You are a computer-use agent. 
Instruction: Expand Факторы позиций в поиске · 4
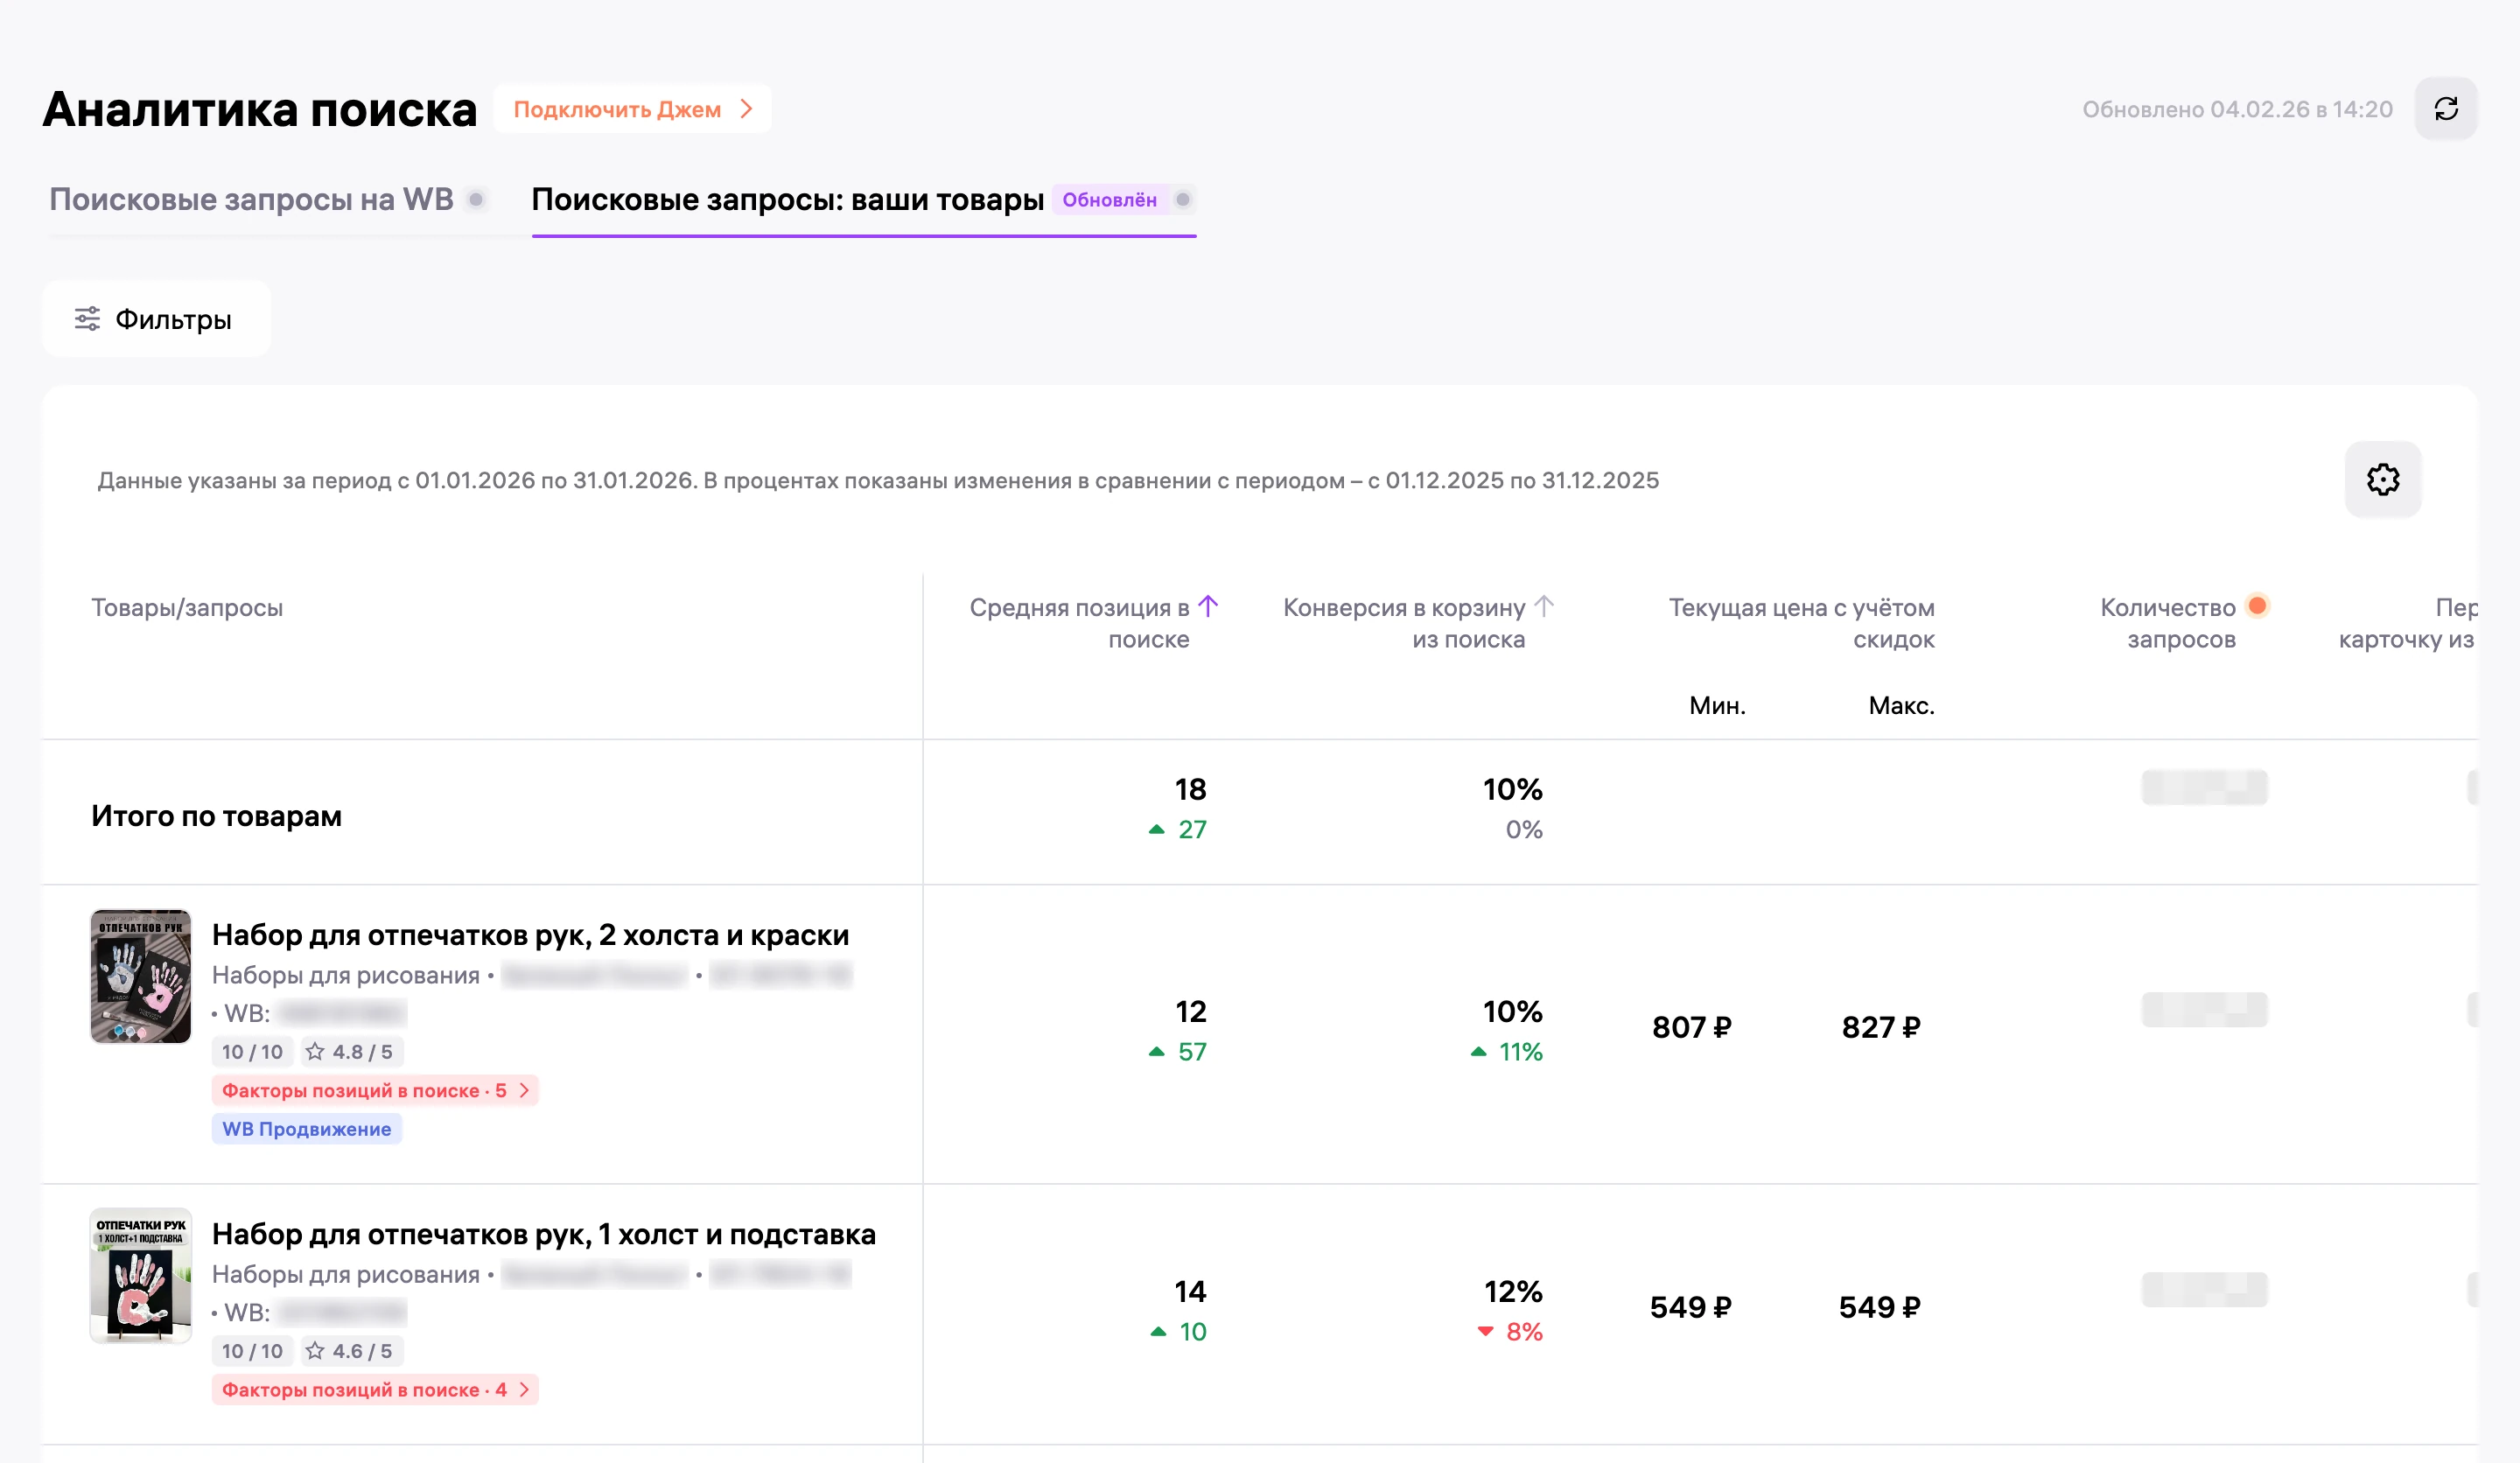[375, 1390]
